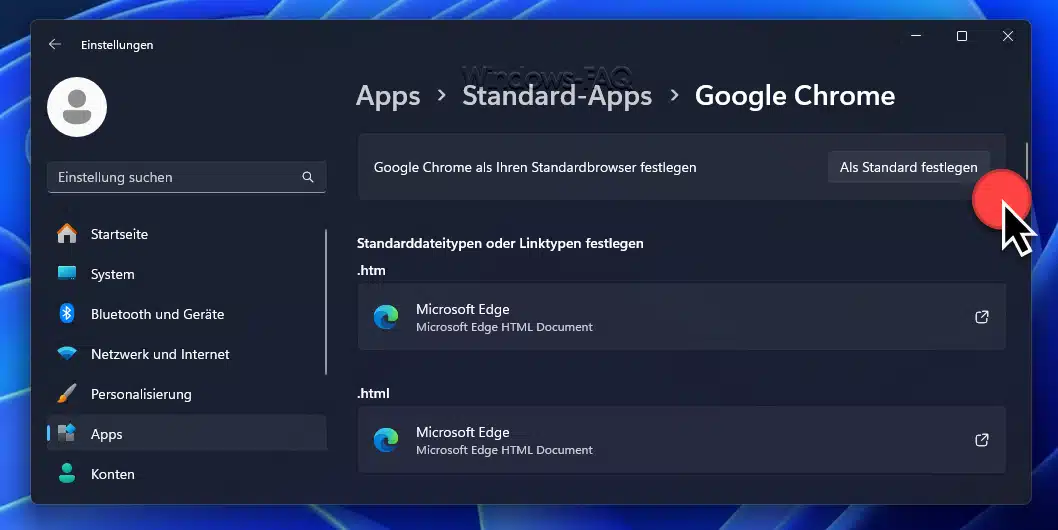Screen dimensions: 1058x530
Task: Click the open-external icon in the .html row
Action: pos(982,440)
